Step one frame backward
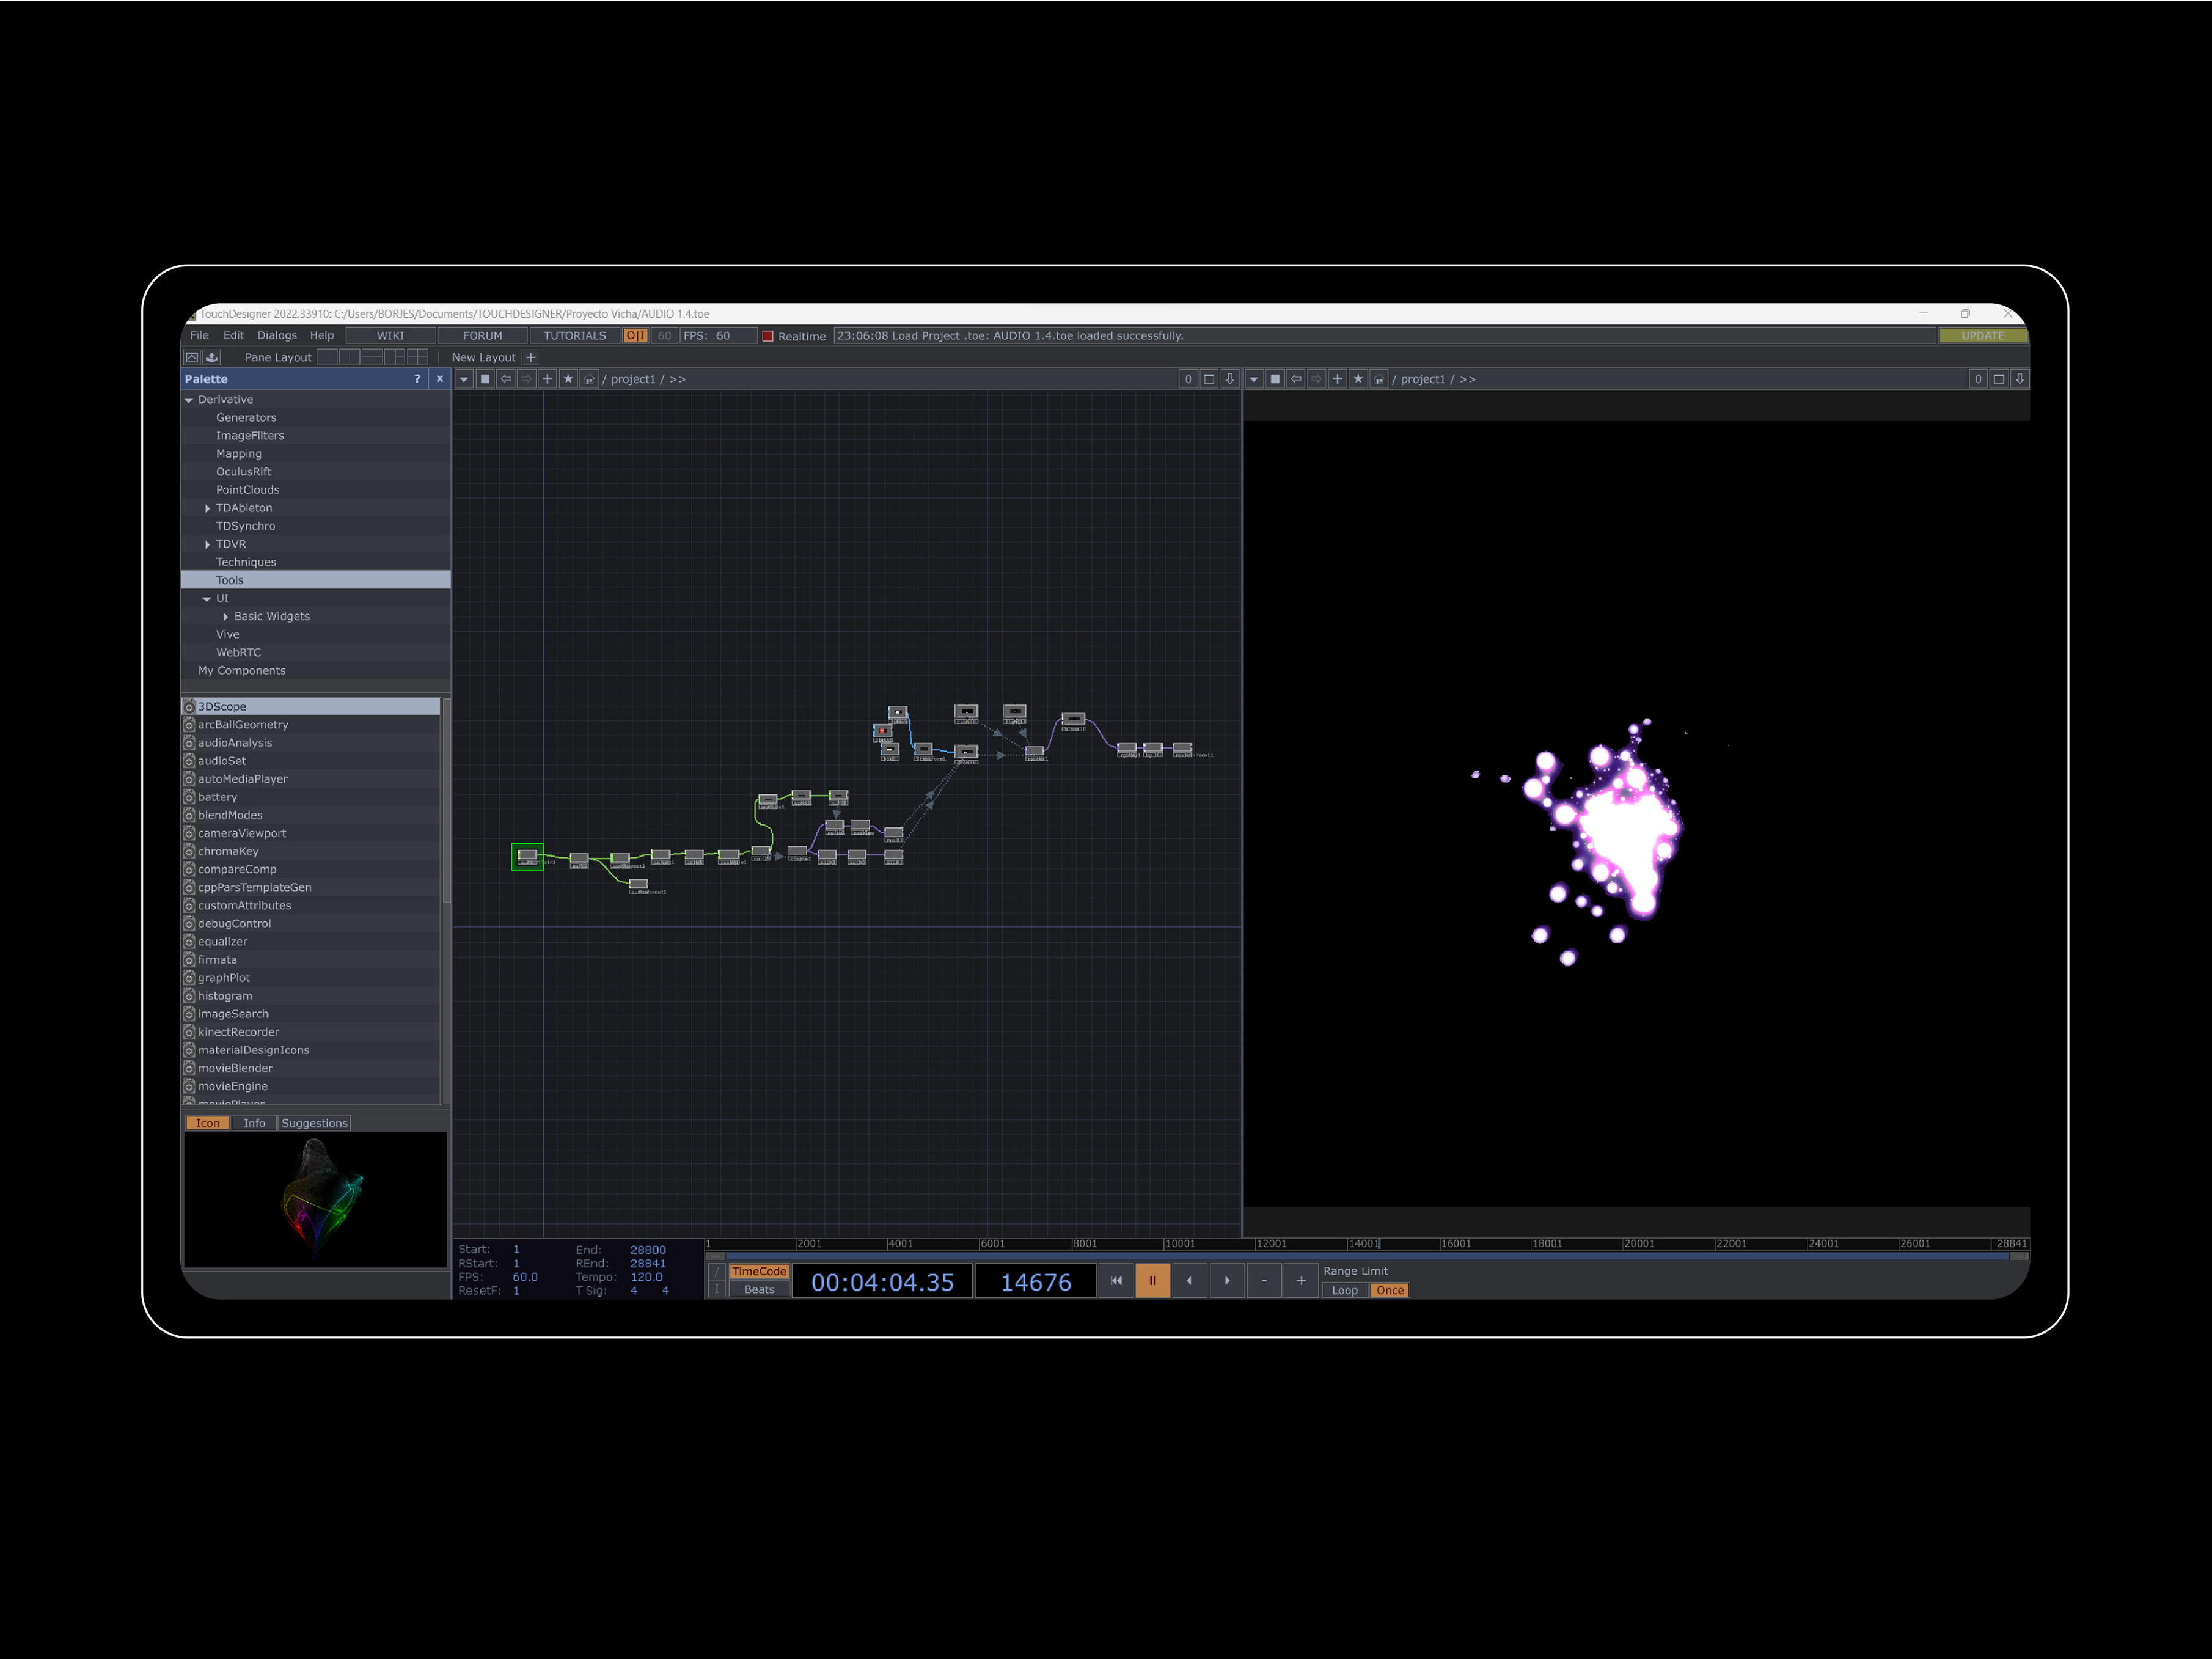This screenshot has width=2212, height=1659. pyautogui.click(x=1189, y=1280)
